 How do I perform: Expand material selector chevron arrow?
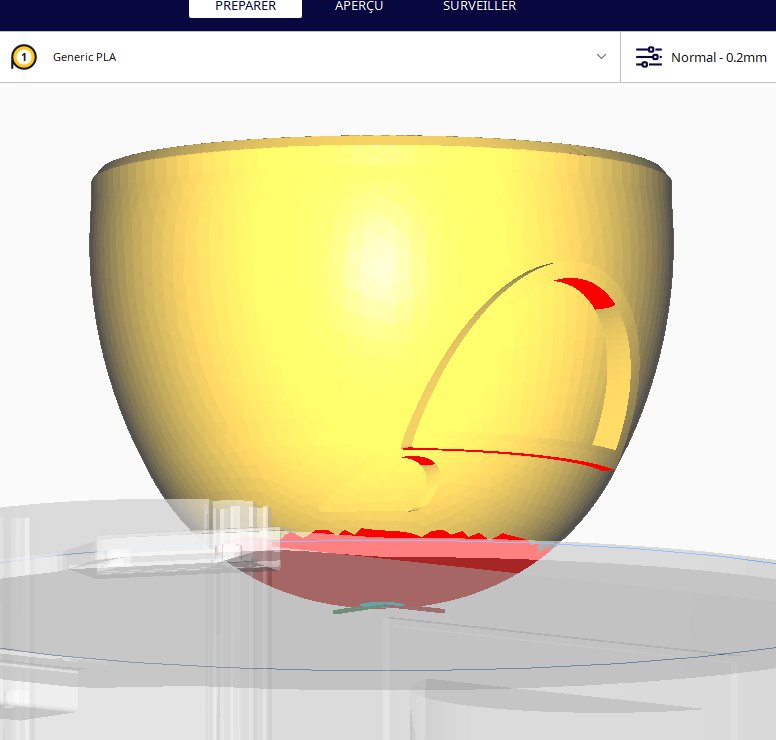601,56
